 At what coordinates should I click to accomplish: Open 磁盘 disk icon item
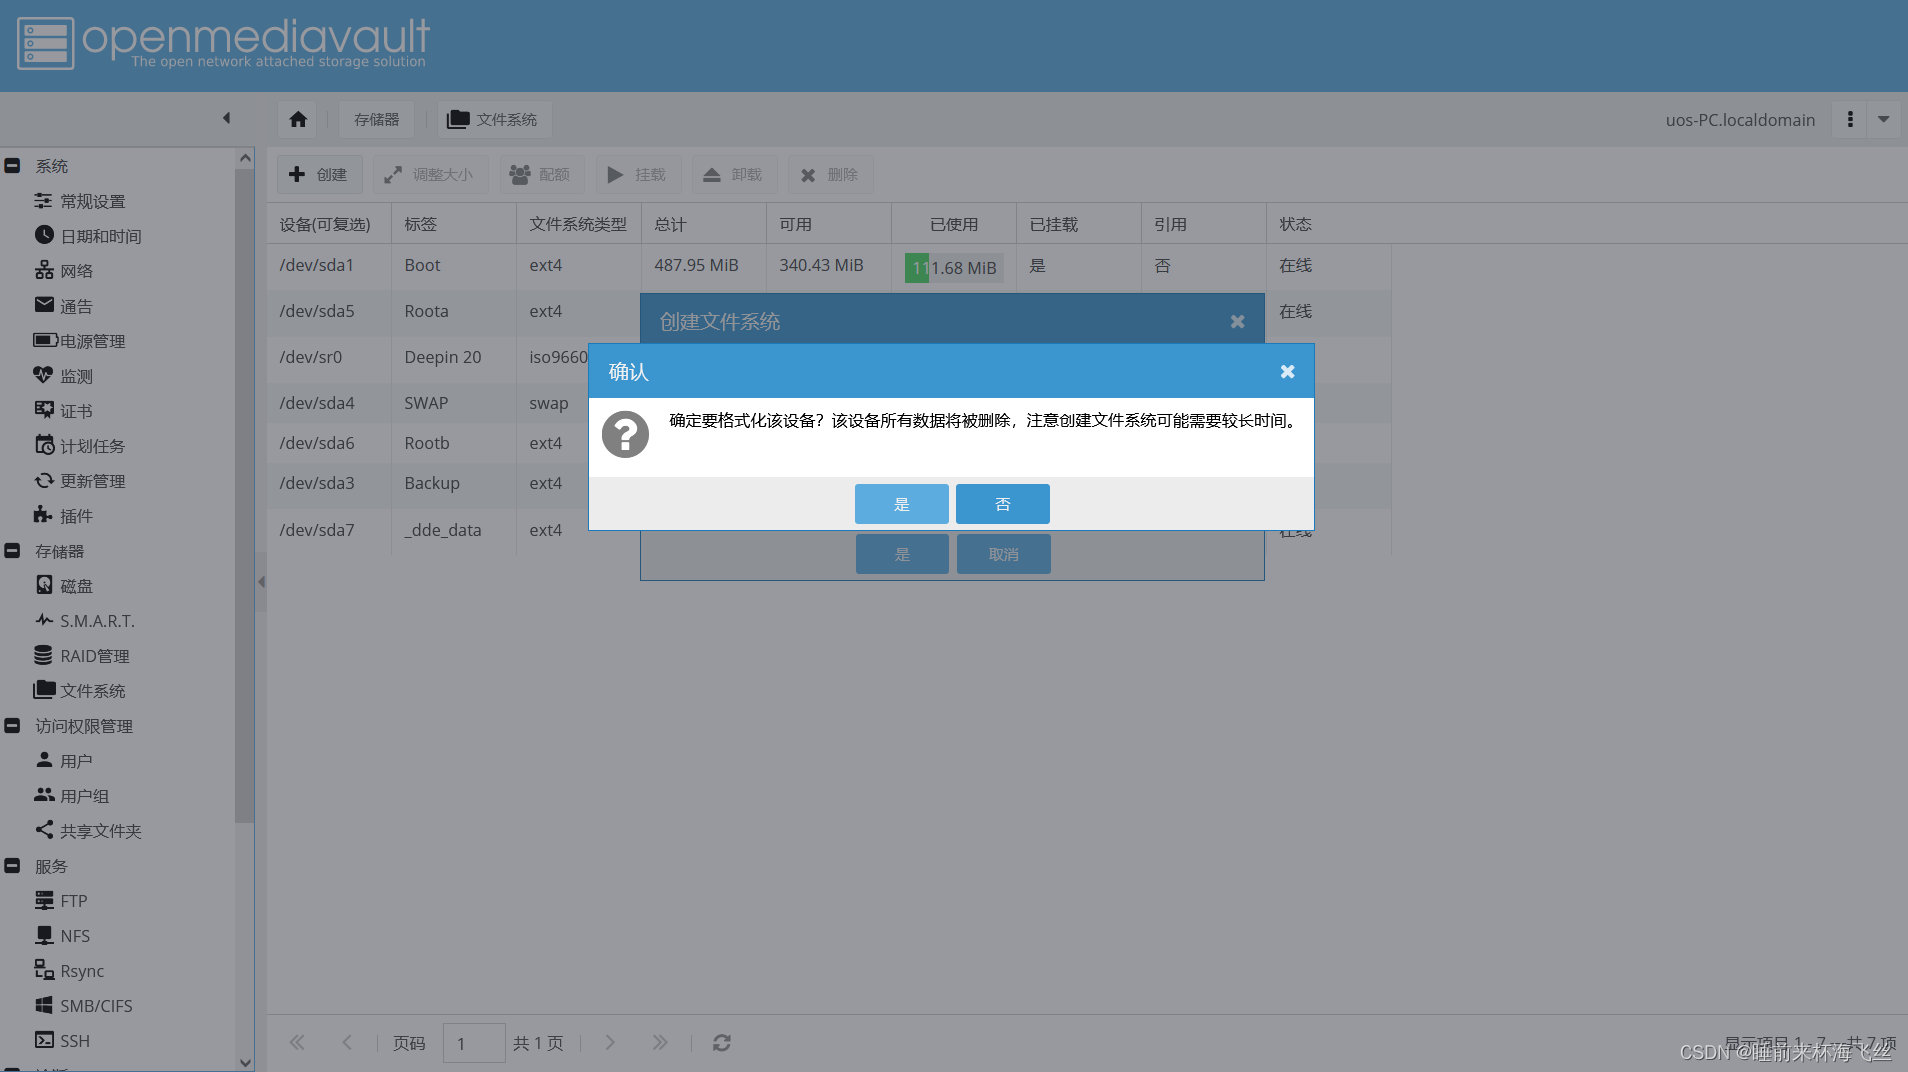click(x=64, y=586)
